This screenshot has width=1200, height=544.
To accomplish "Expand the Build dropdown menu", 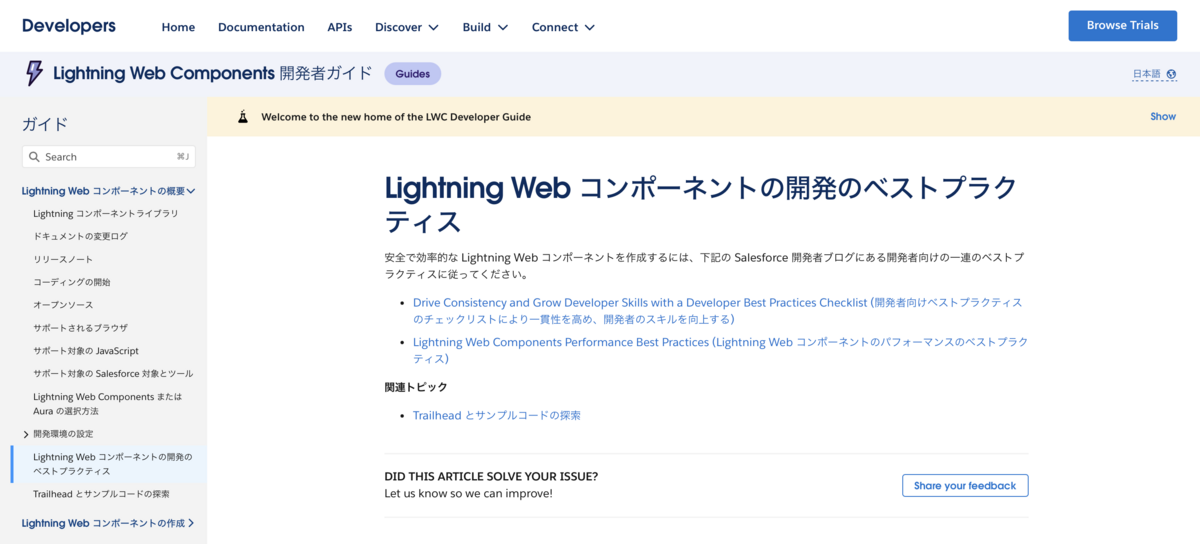I will tap(485, 27).
